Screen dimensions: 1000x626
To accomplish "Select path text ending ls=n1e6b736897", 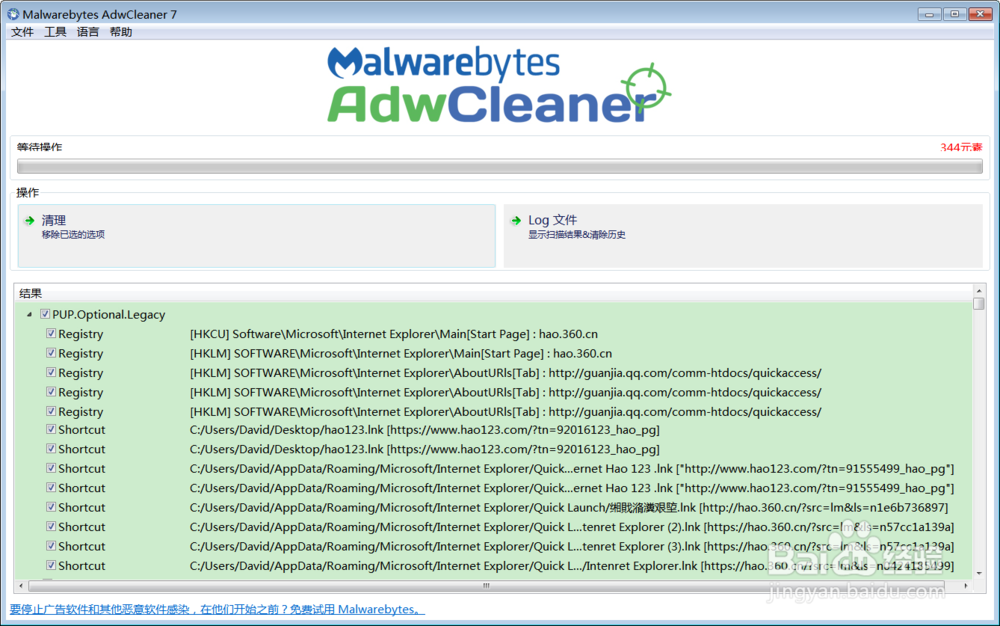I will (569, 507).
